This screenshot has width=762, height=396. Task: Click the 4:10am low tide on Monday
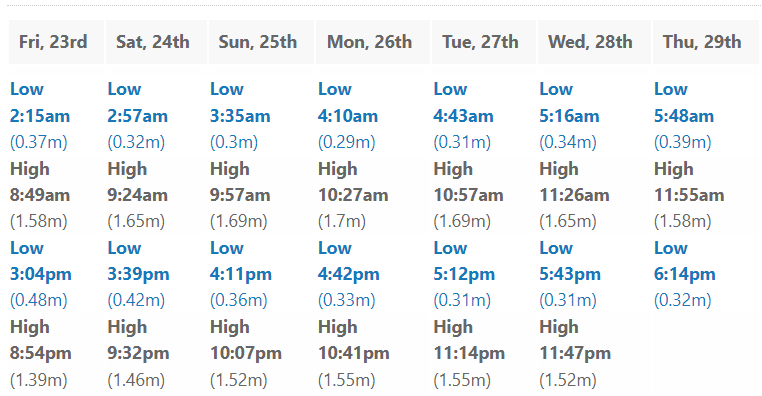coord(348,116)
